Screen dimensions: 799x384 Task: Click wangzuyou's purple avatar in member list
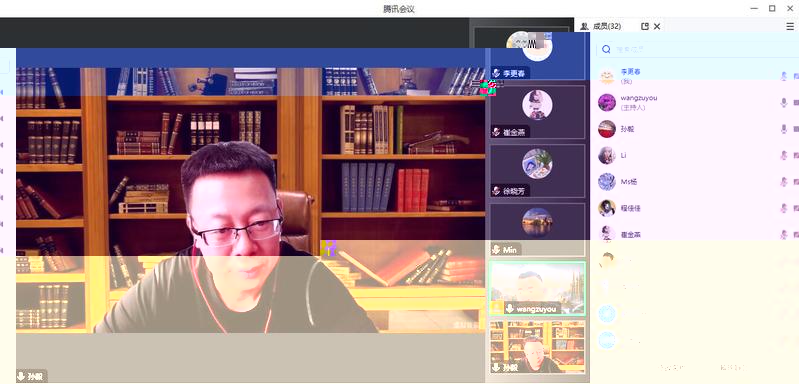(x=607, y=102)
